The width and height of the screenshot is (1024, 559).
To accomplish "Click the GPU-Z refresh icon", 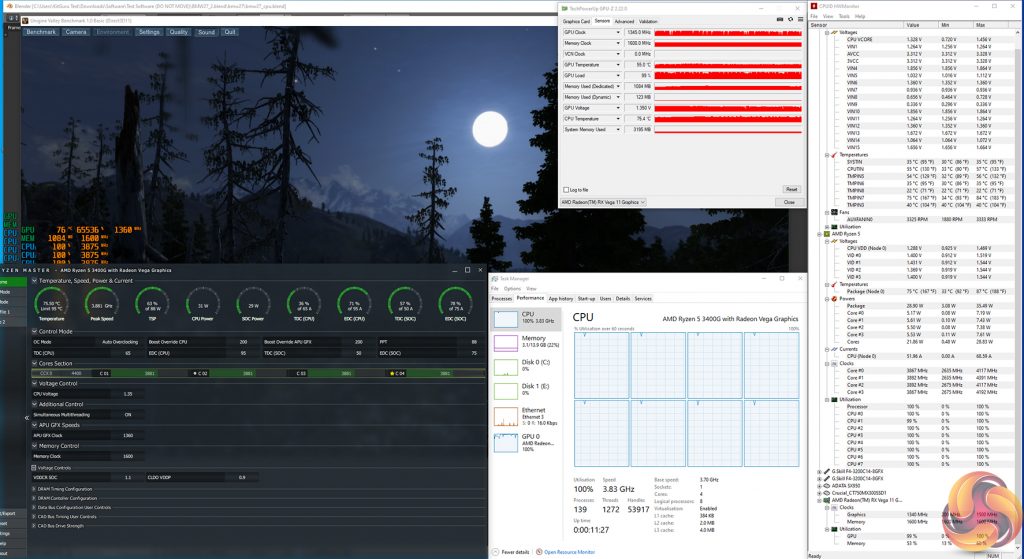I will [x=788, y=20].
